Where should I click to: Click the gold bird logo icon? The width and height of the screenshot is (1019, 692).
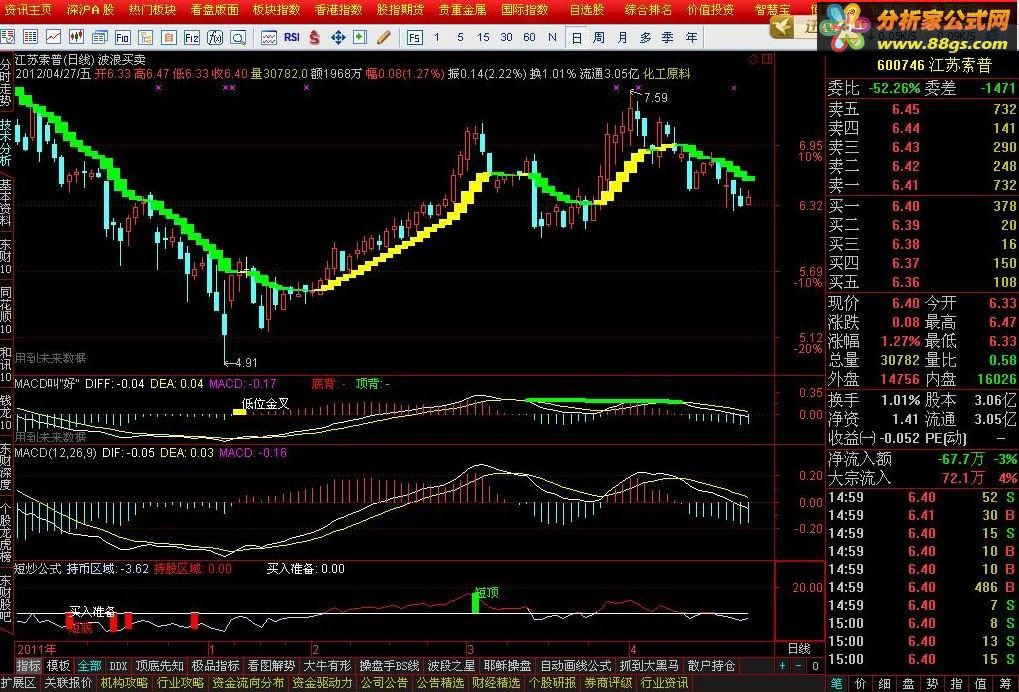[x=783, y=26]
